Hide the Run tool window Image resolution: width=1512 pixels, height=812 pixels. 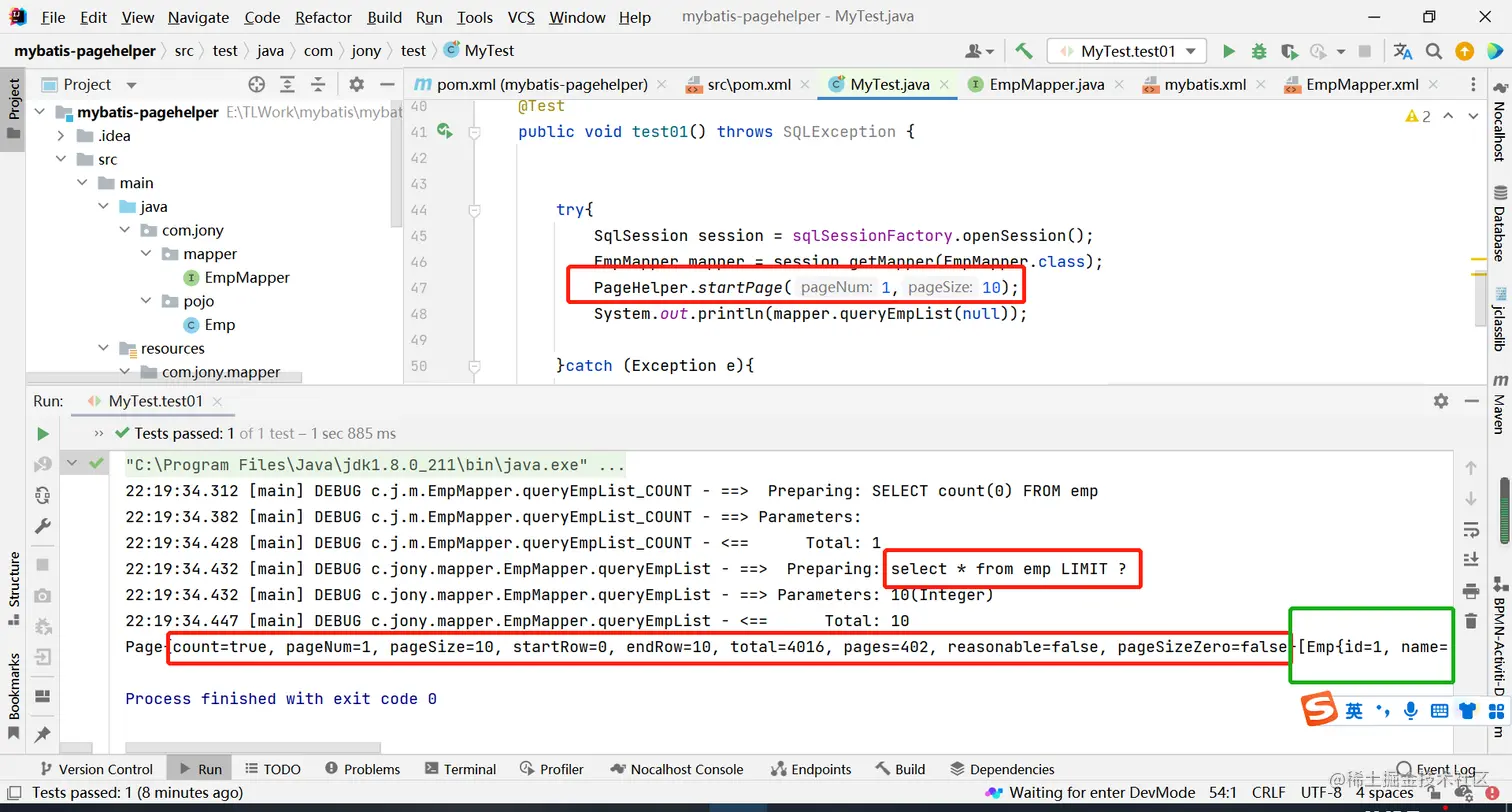click(x=1472, y=401)
